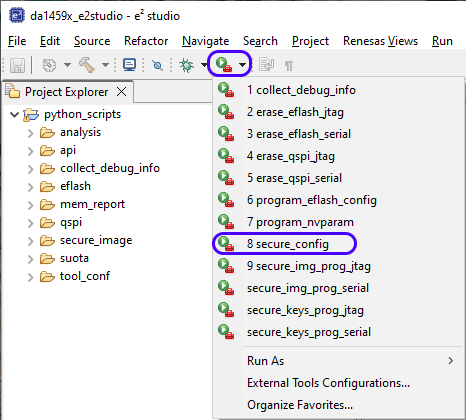Click the skip breakpoints icon
The image size is (466, 420).
(x=157, y=65)
